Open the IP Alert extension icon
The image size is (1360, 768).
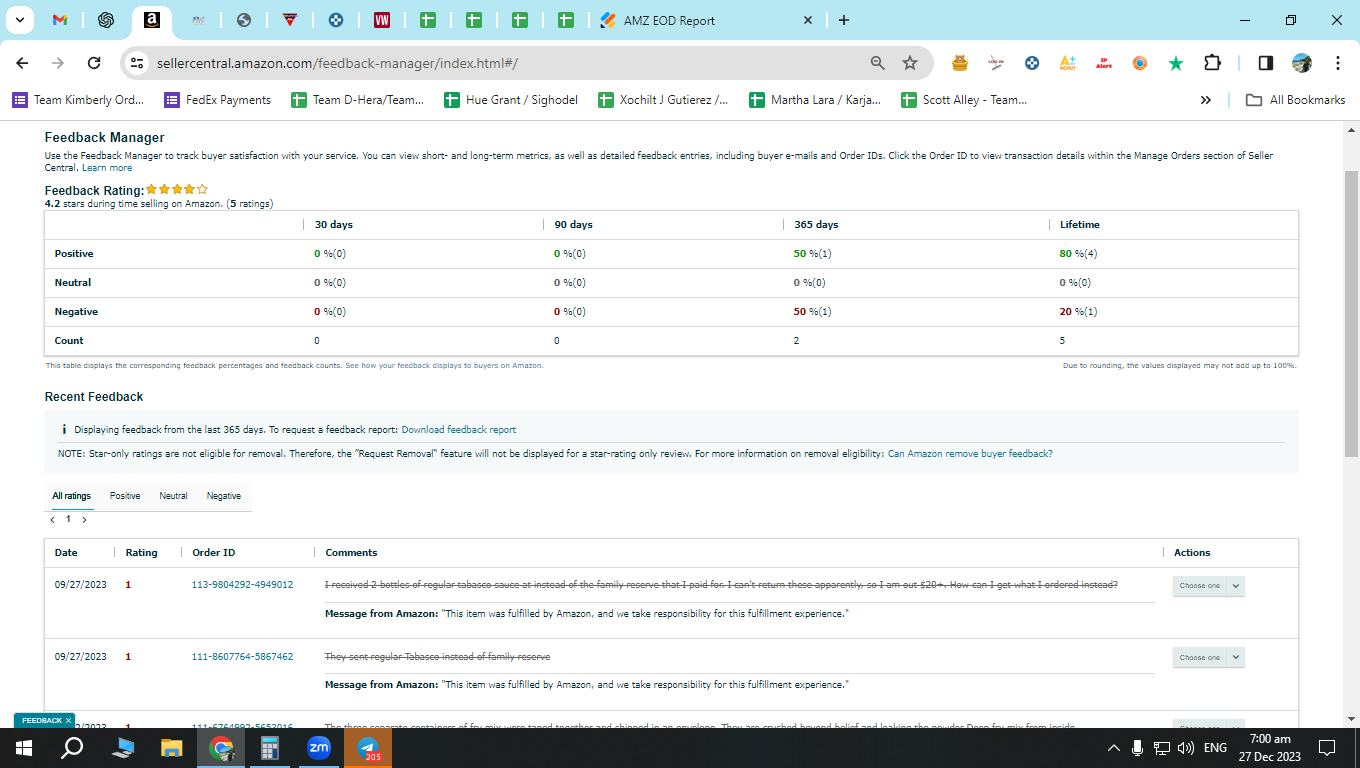pos(1104,63)
